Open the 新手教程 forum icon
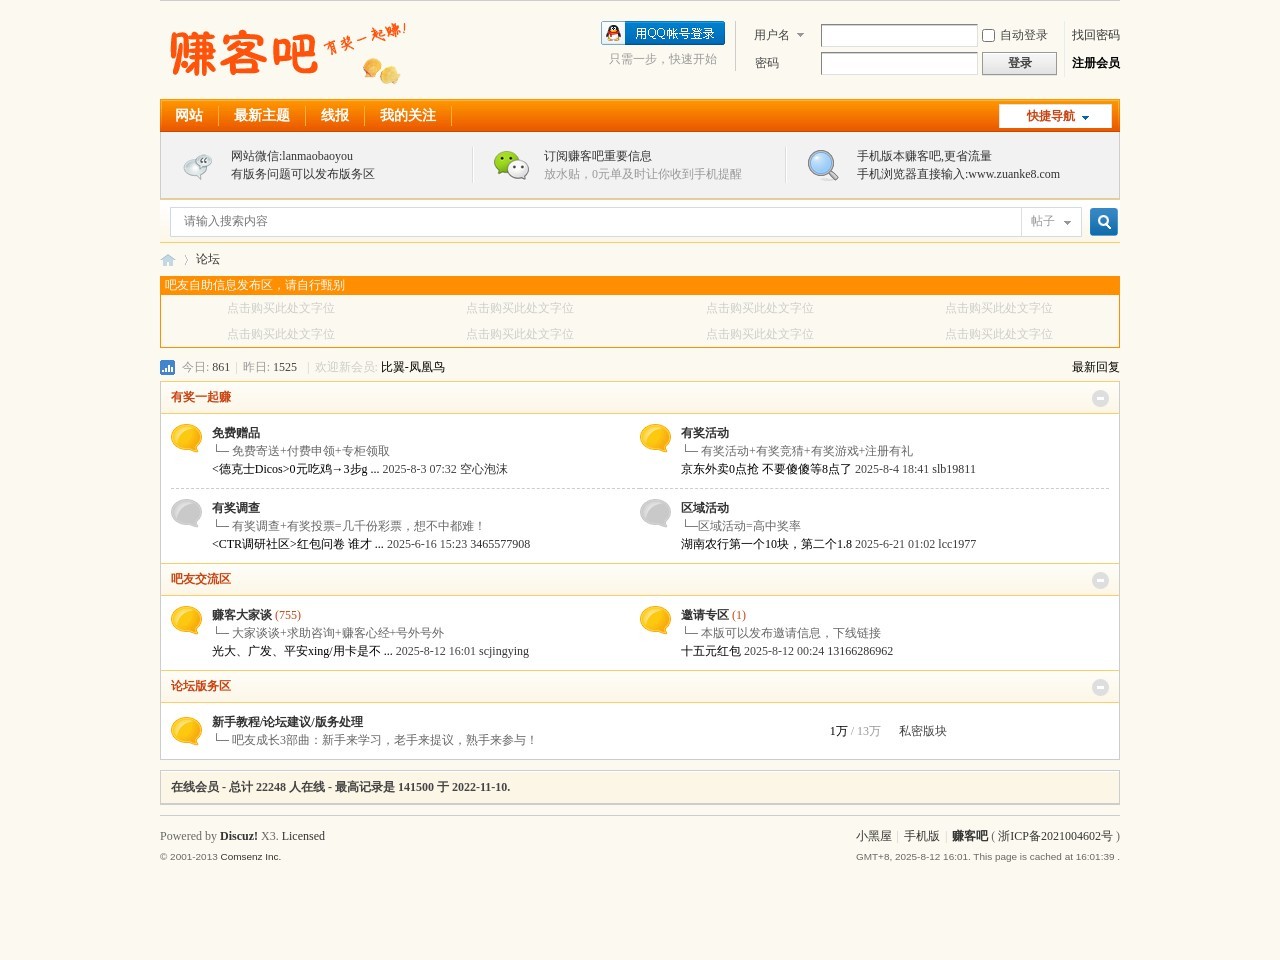Viewport: 1280px width, 960px height. [186, 731]
